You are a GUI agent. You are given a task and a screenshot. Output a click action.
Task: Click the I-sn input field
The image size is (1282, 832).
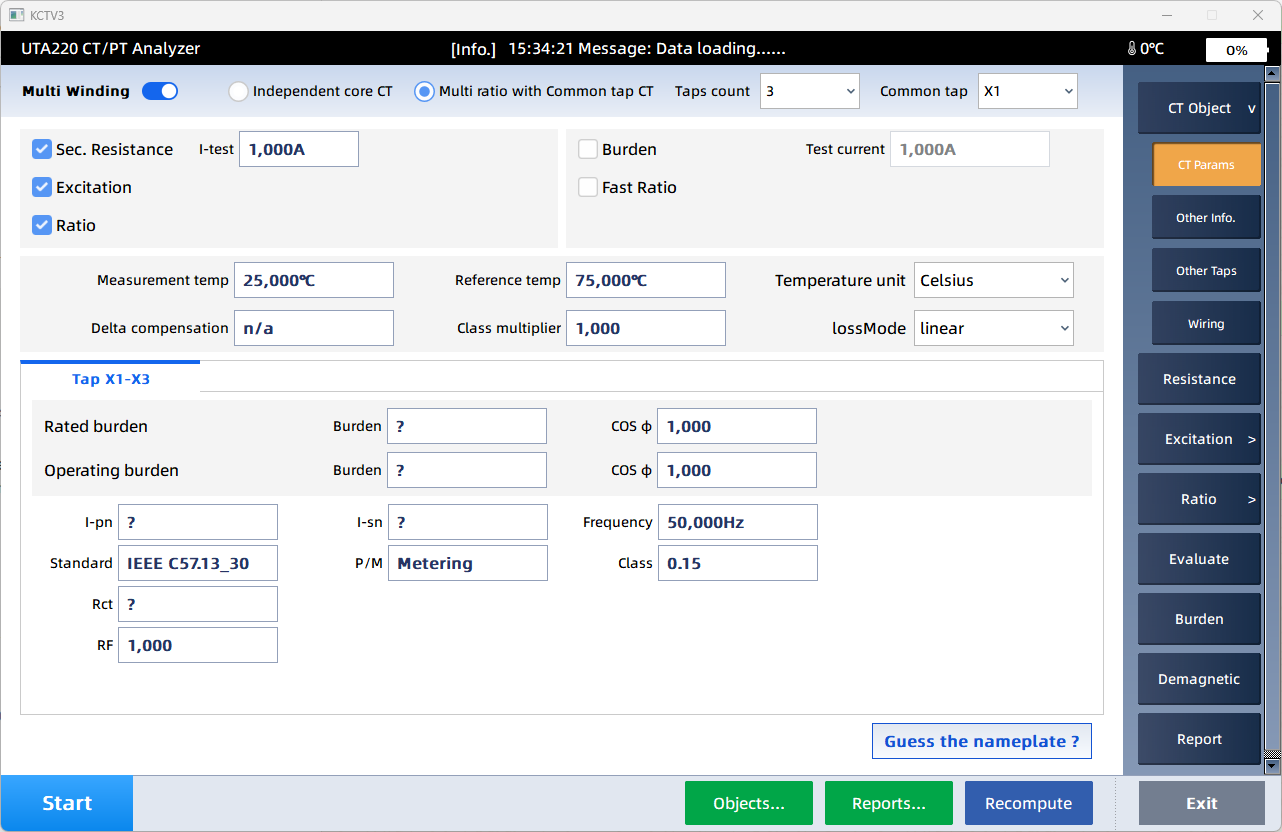point(468,522)
